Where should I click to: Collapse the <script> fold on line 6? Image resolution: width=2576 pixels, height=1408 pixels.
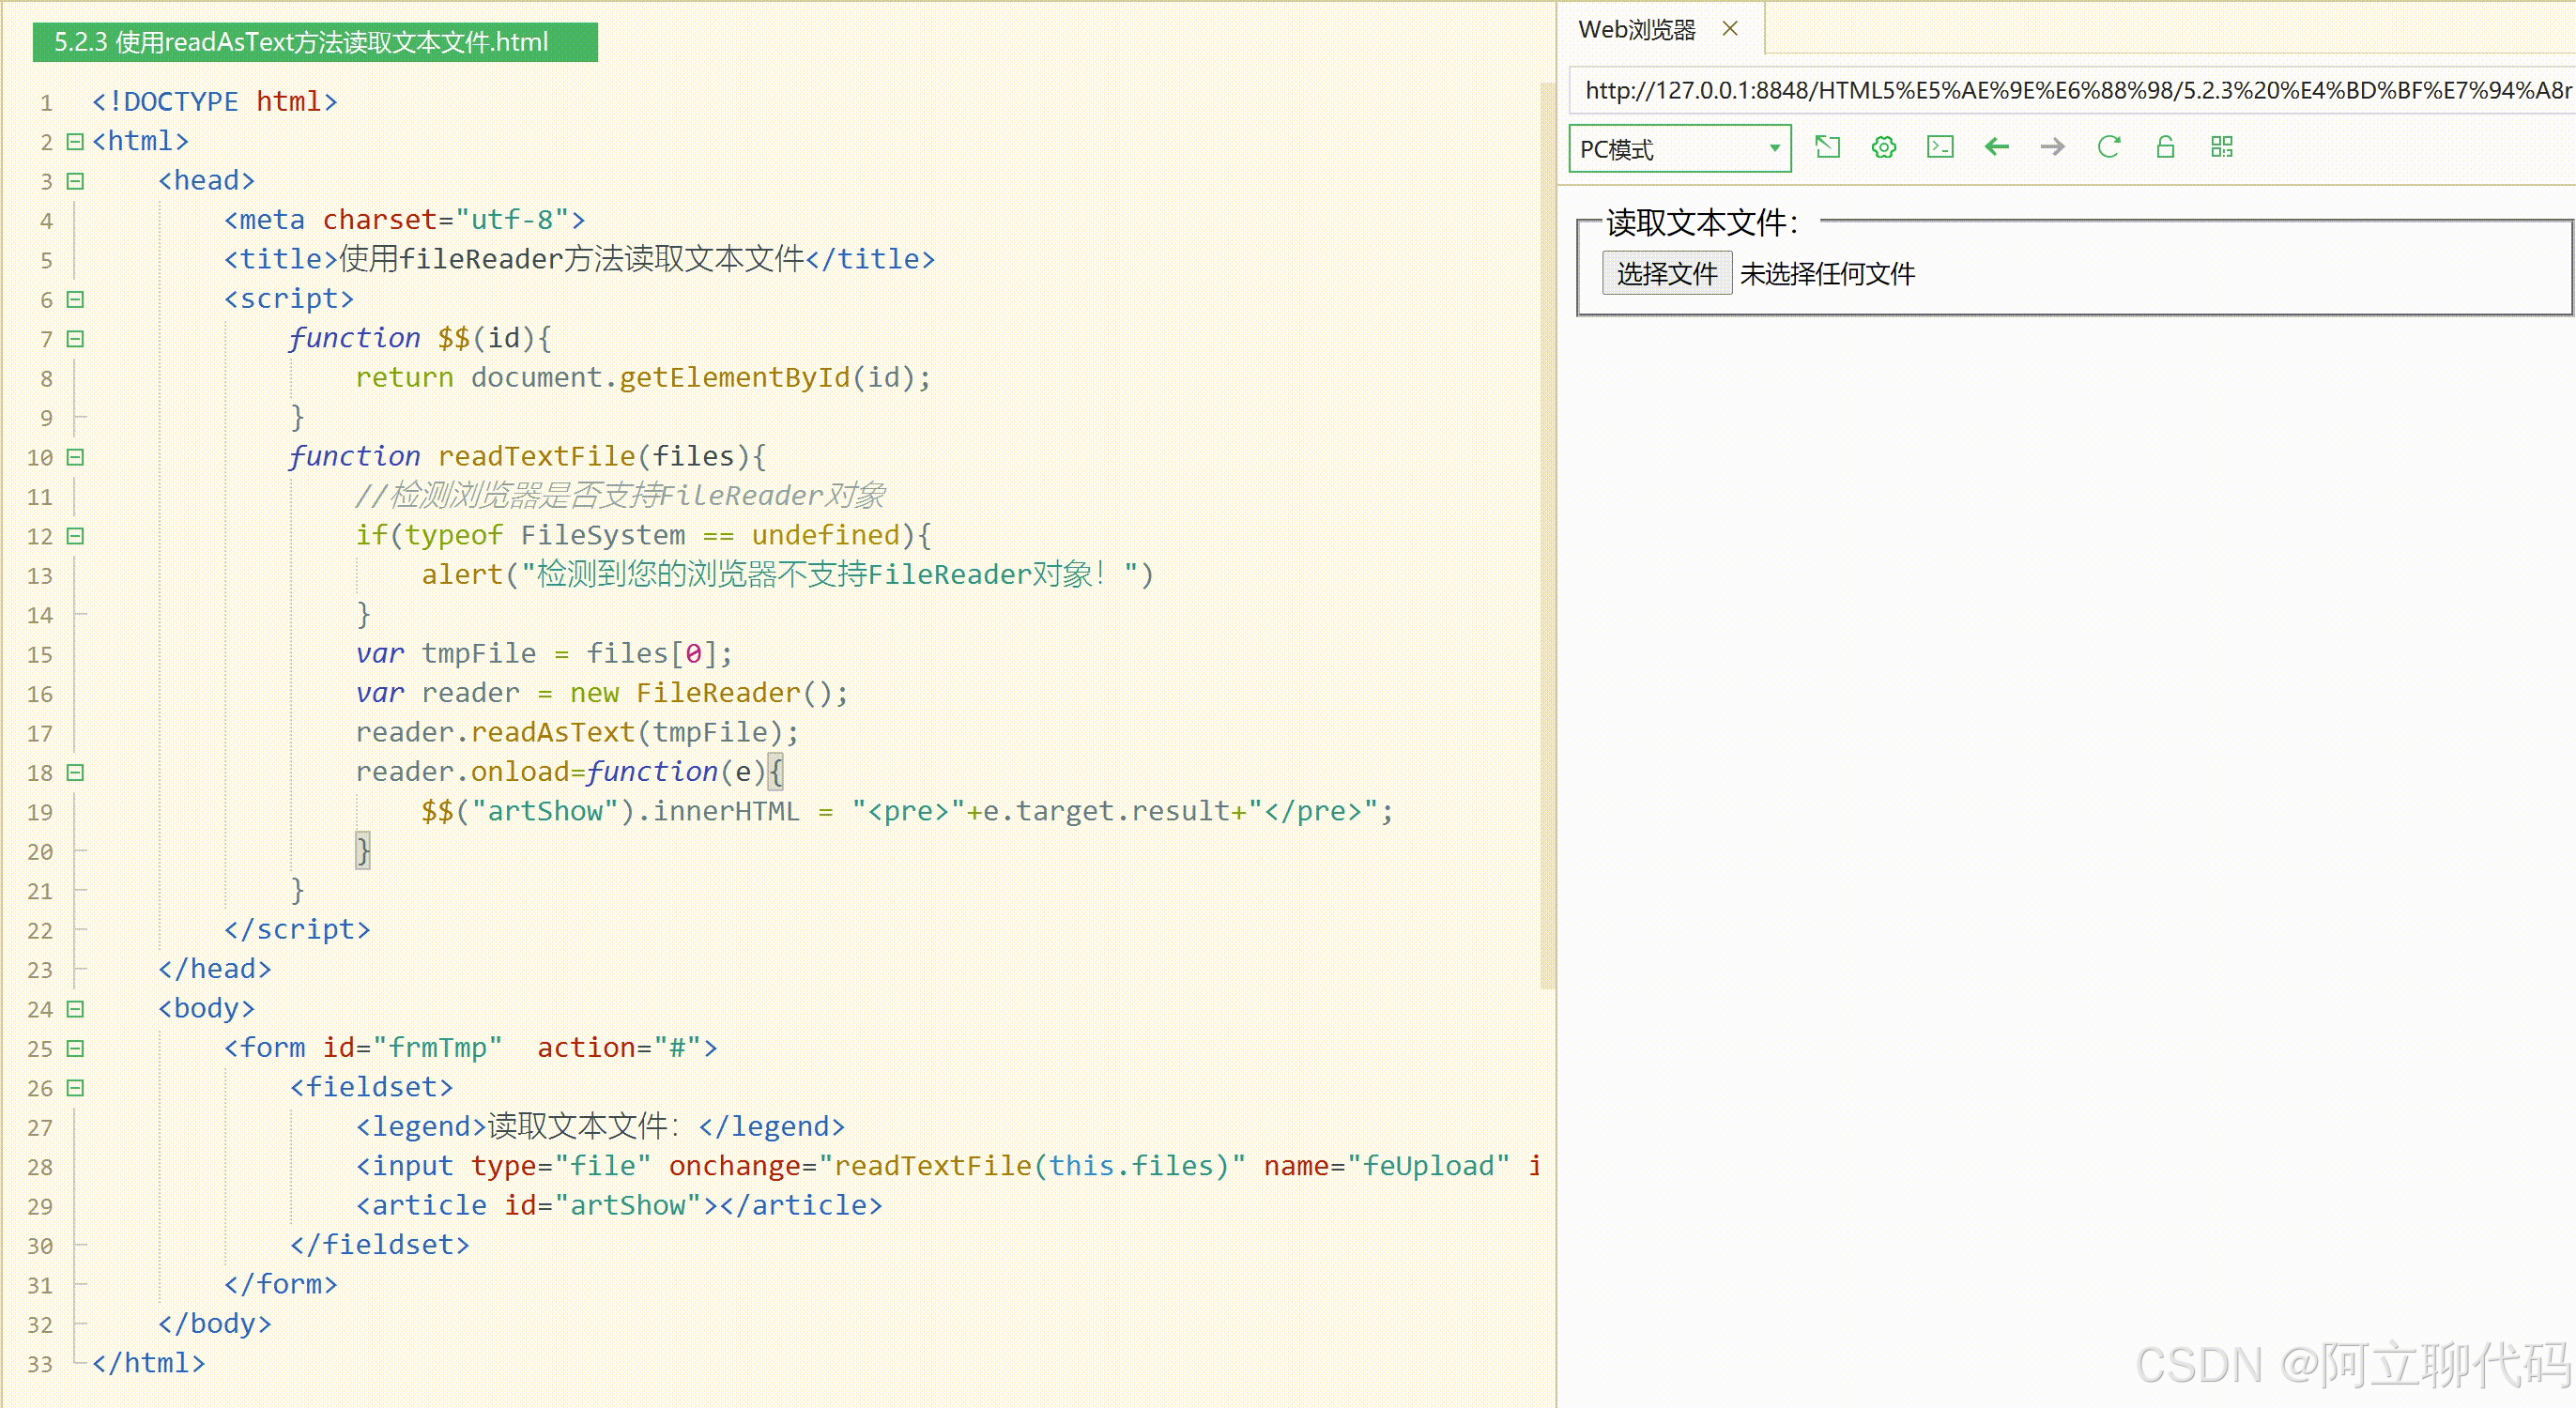click(x=75, y=299)
